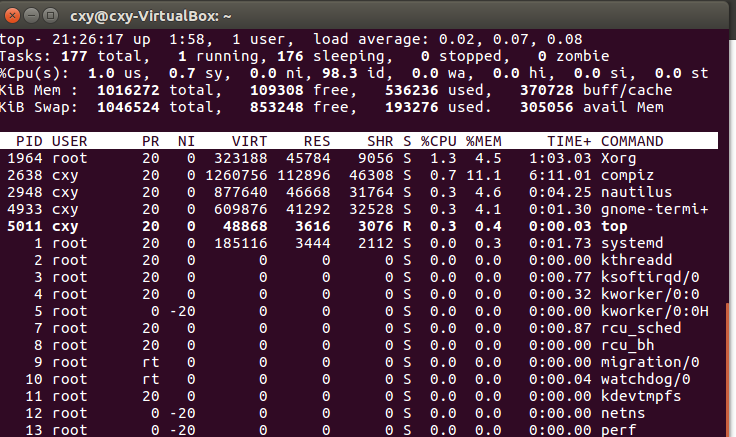736x437 pixels.
Task: Click the 370728 buff/cache value
Action: [546, 90]
